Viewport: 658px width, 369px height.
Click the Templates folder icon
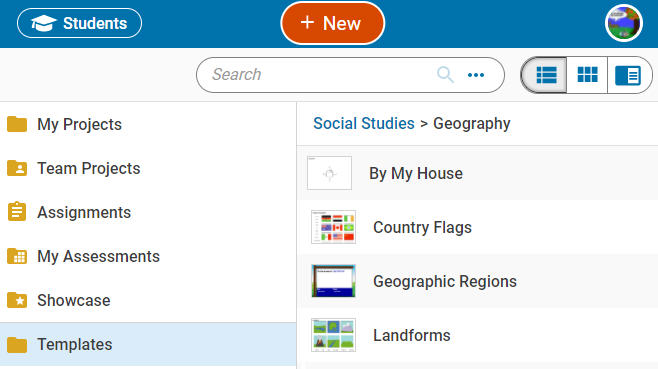[17, 345]
